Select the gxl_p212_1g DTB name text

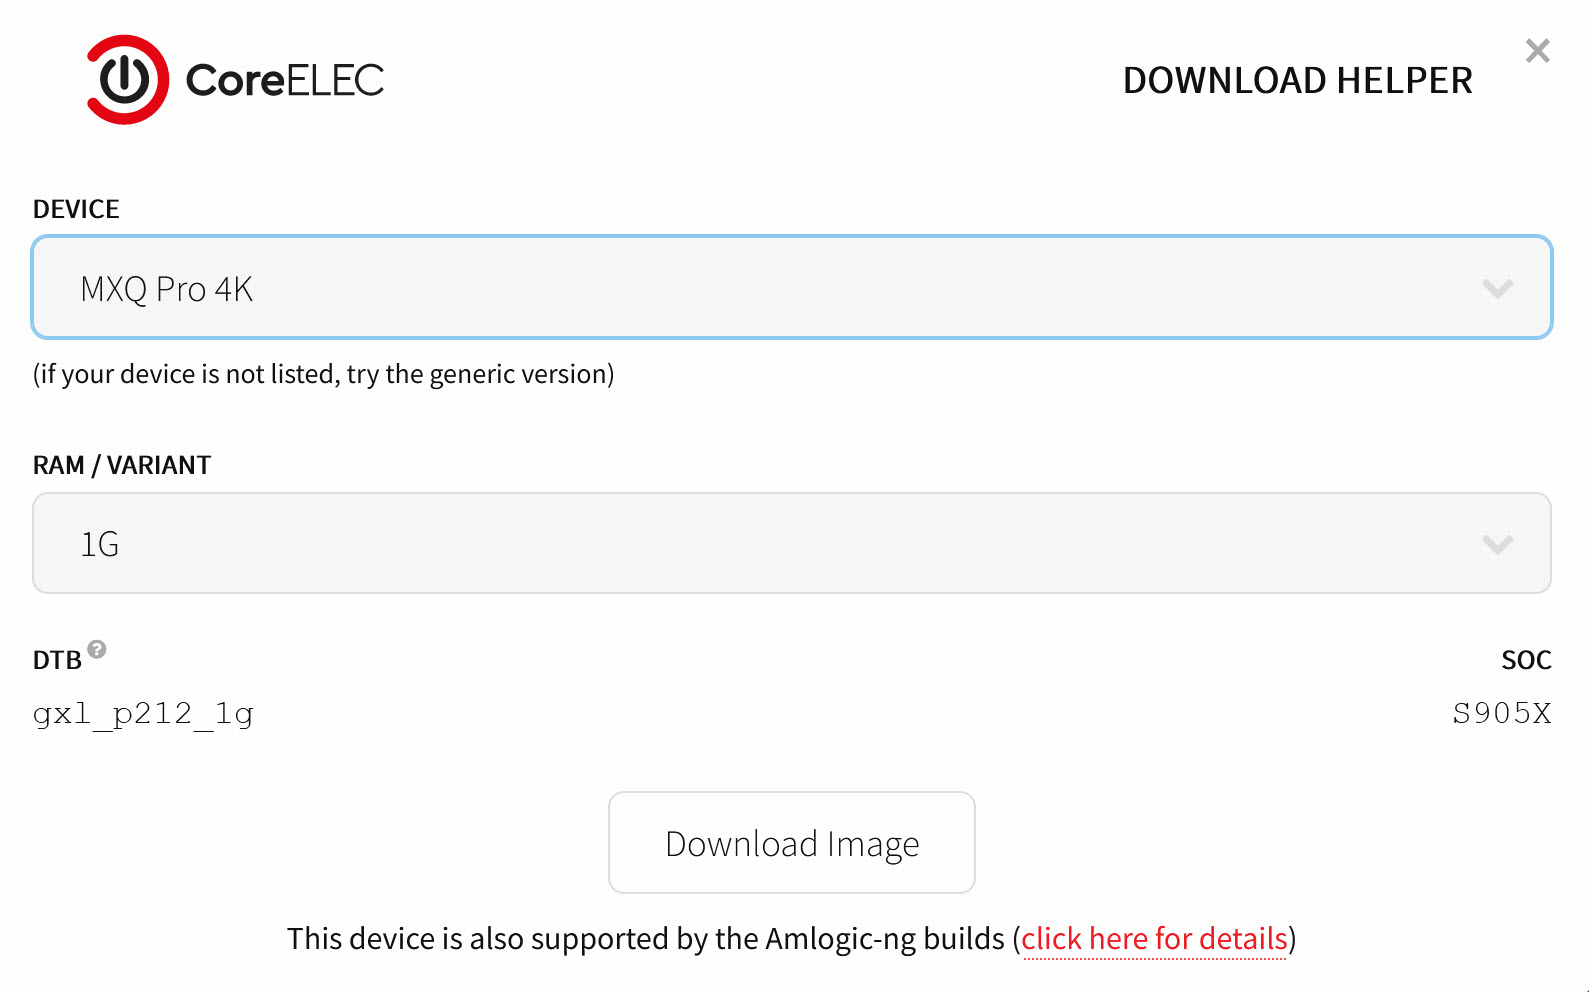(143, 714)
